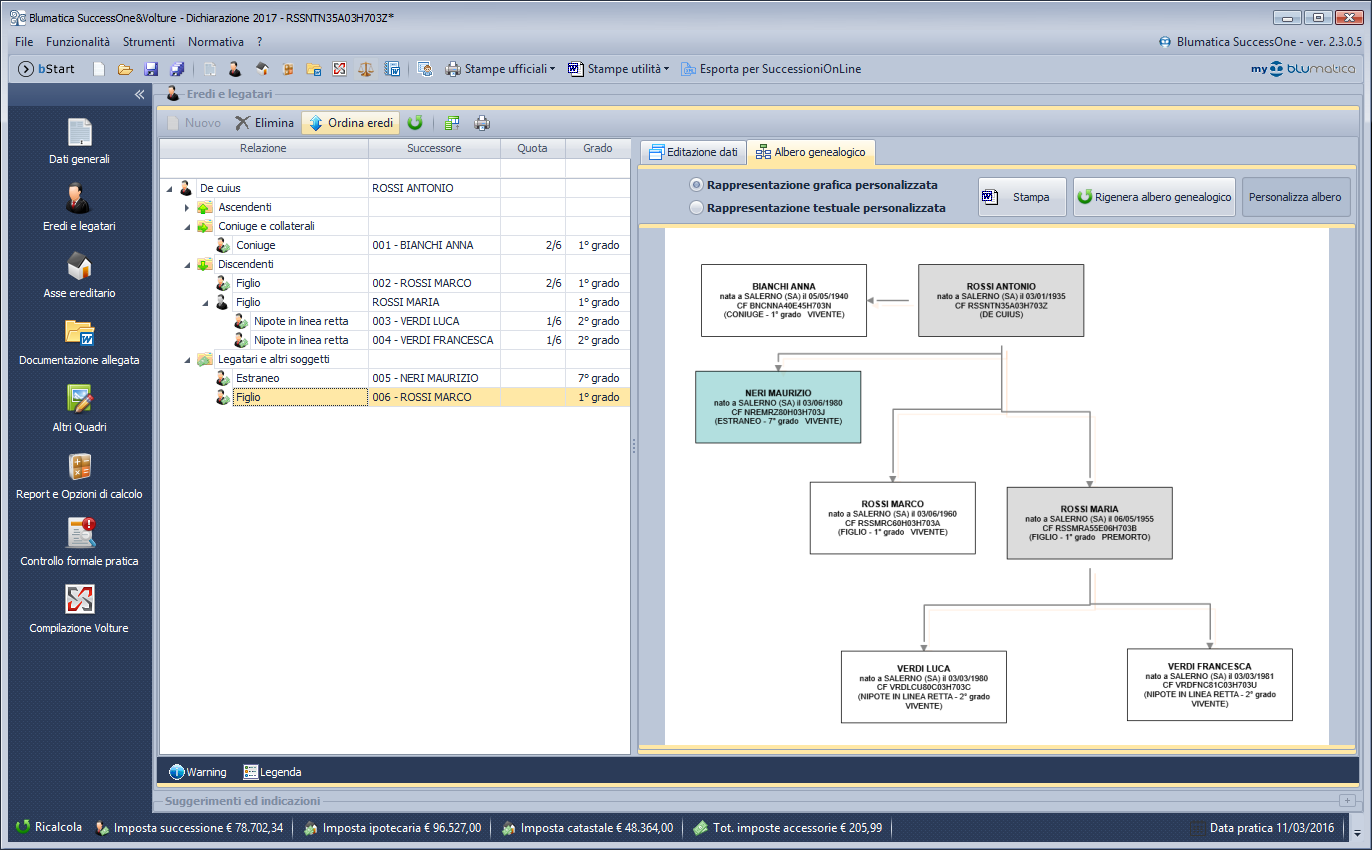Image resolution: width=1372 pixels, height=850 pixels.
Task: Click the scales of justice toolbar icon
Action: pyautogui.click(x=366, y=69)
